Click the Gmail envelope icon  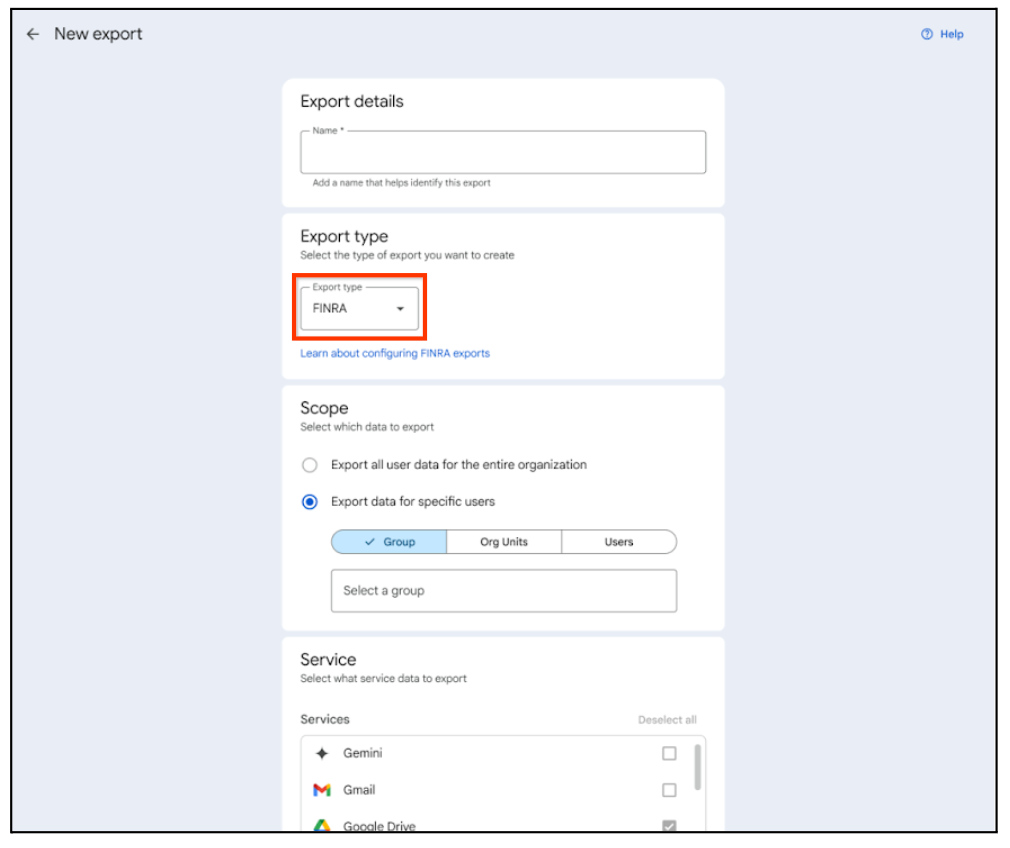tap(322, 790)
